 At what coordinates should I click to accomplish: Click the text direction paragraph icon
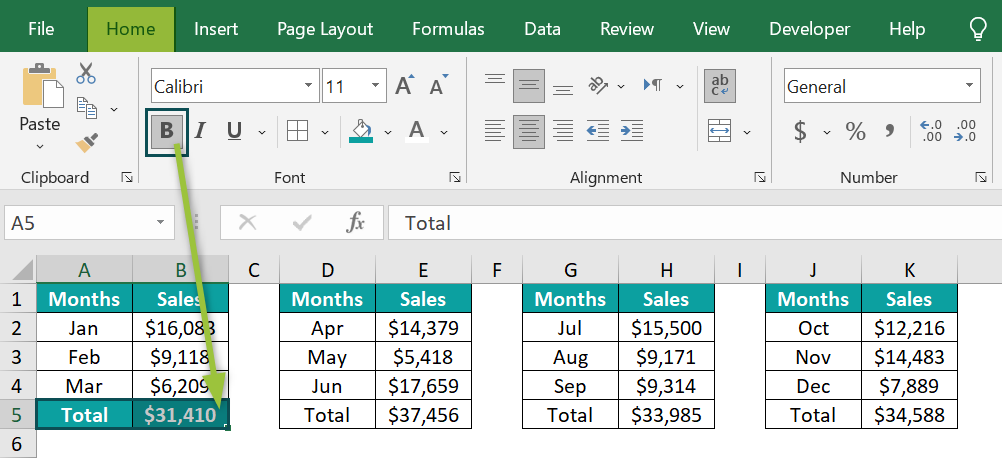pyautogui.click(x=653, y=85)
